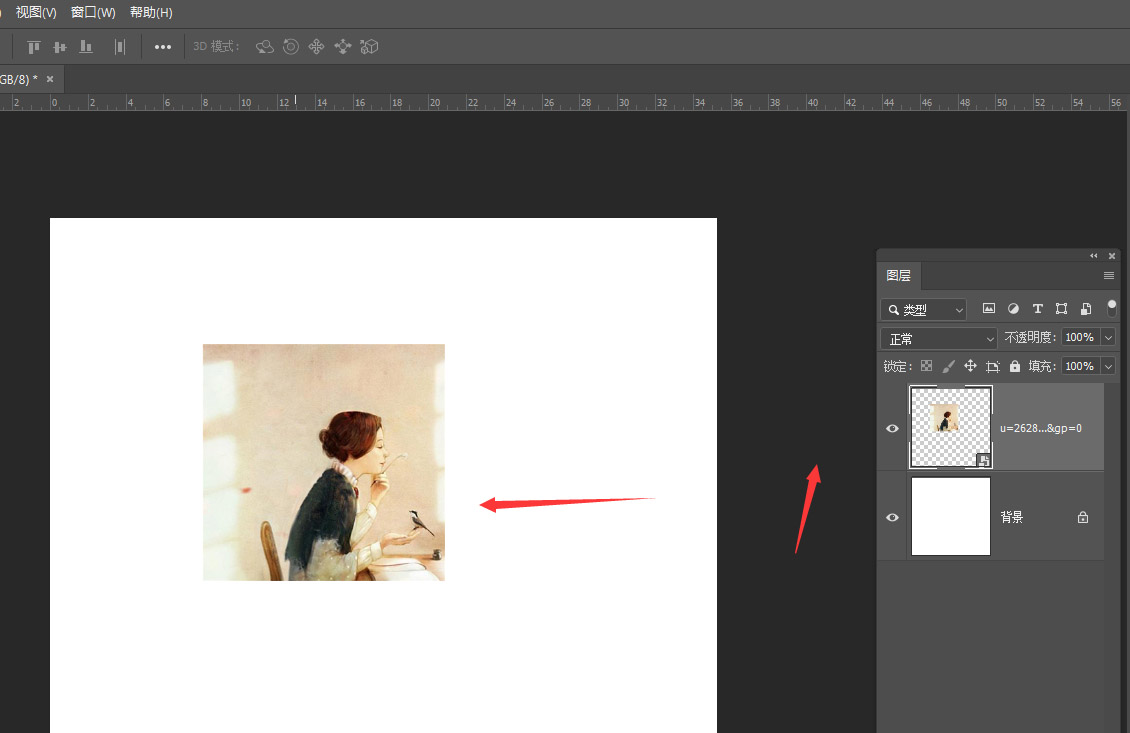Select the align vertical centers icon
Screen dimensions: 1130x733
[x=59, y=46]
